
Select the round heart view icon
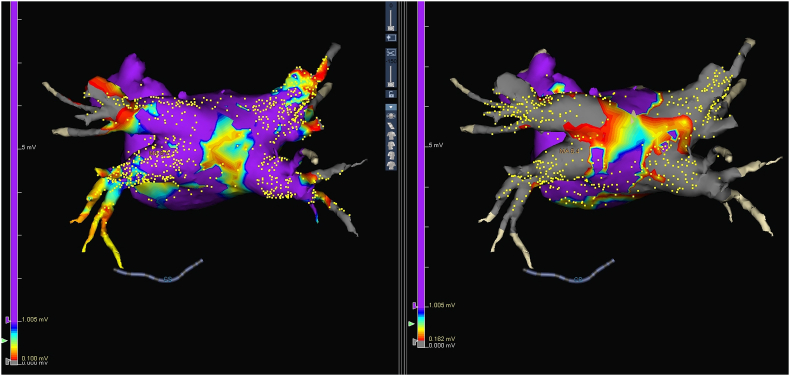pos(391,115)
